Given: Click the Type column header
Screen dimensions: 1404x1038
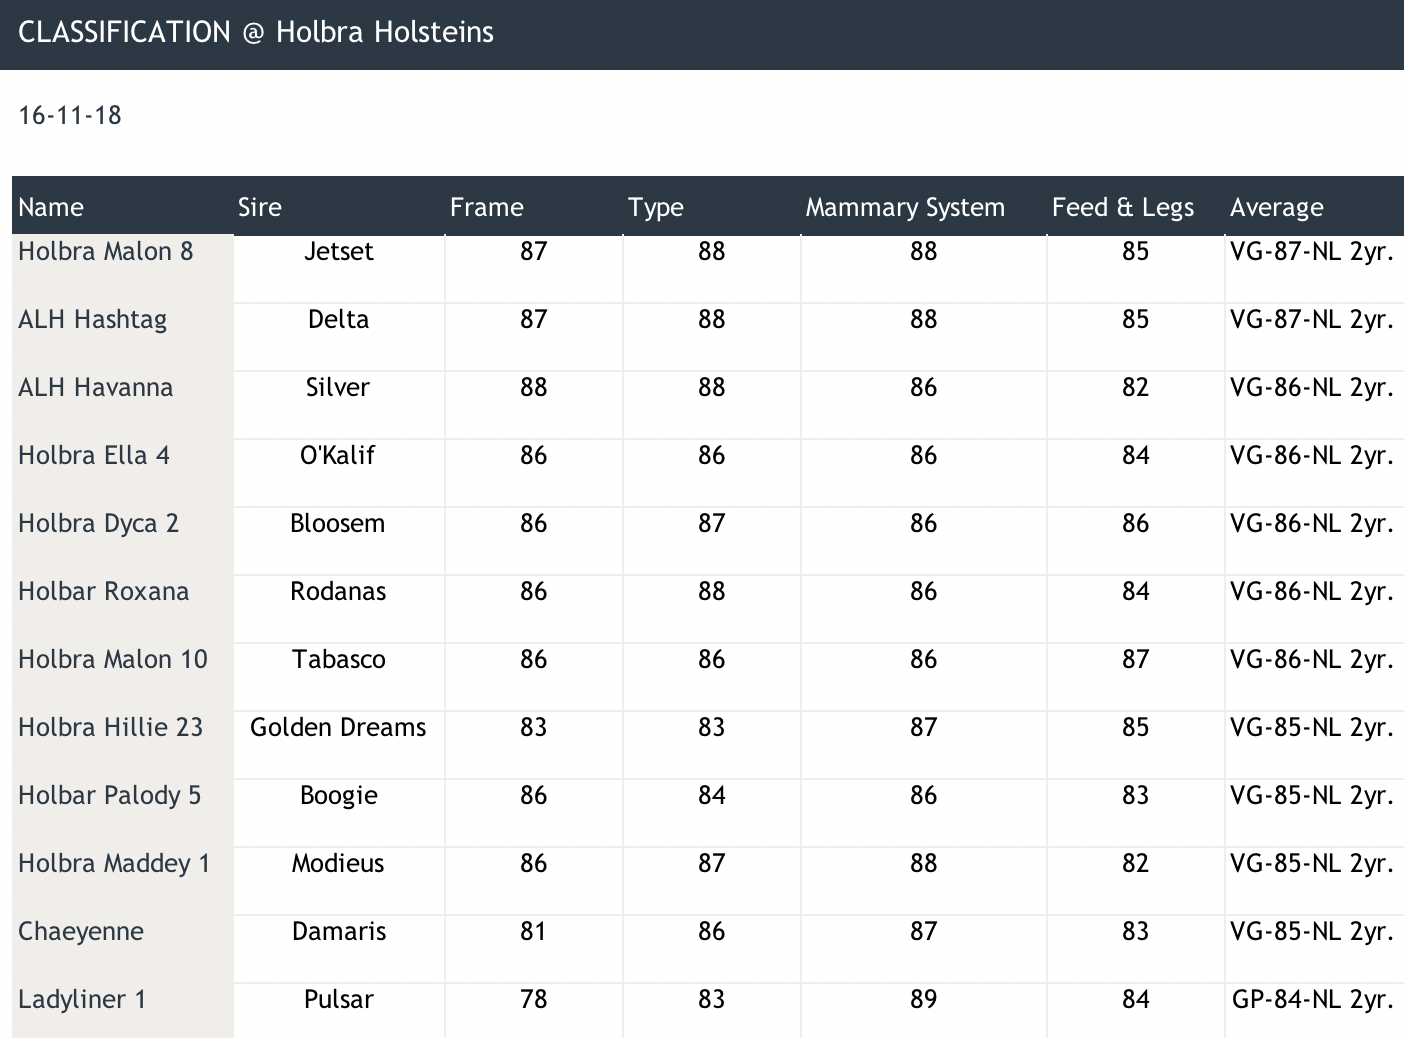Looking at the screenshot, I should coord(655,207).
